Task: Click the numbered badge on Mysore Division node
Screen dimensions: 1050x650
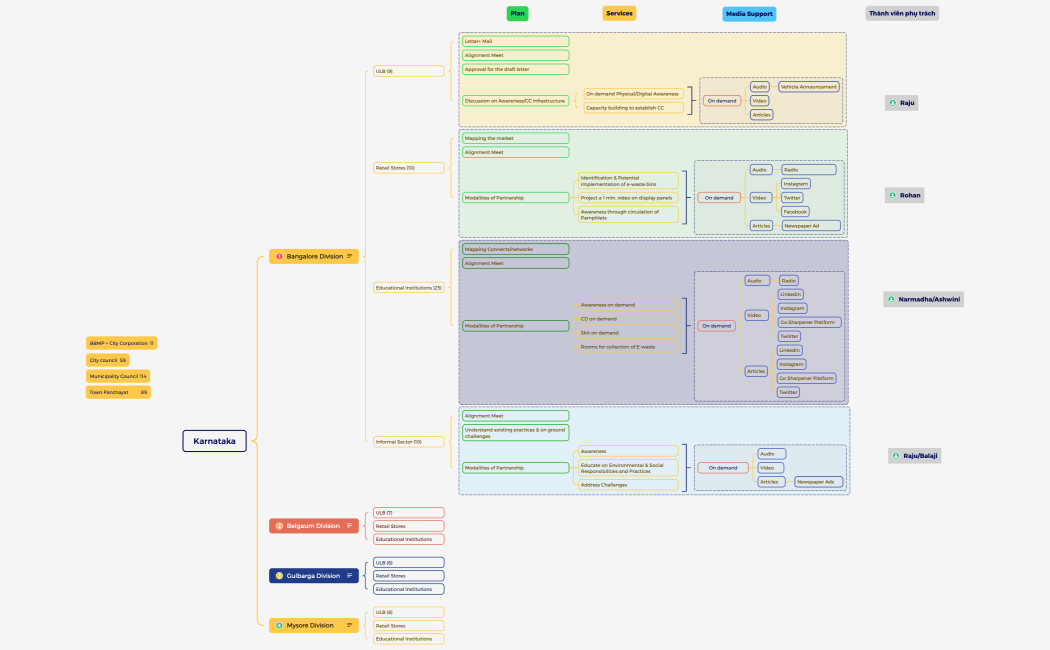Action: pyautogui.click(x=279, y=625)
